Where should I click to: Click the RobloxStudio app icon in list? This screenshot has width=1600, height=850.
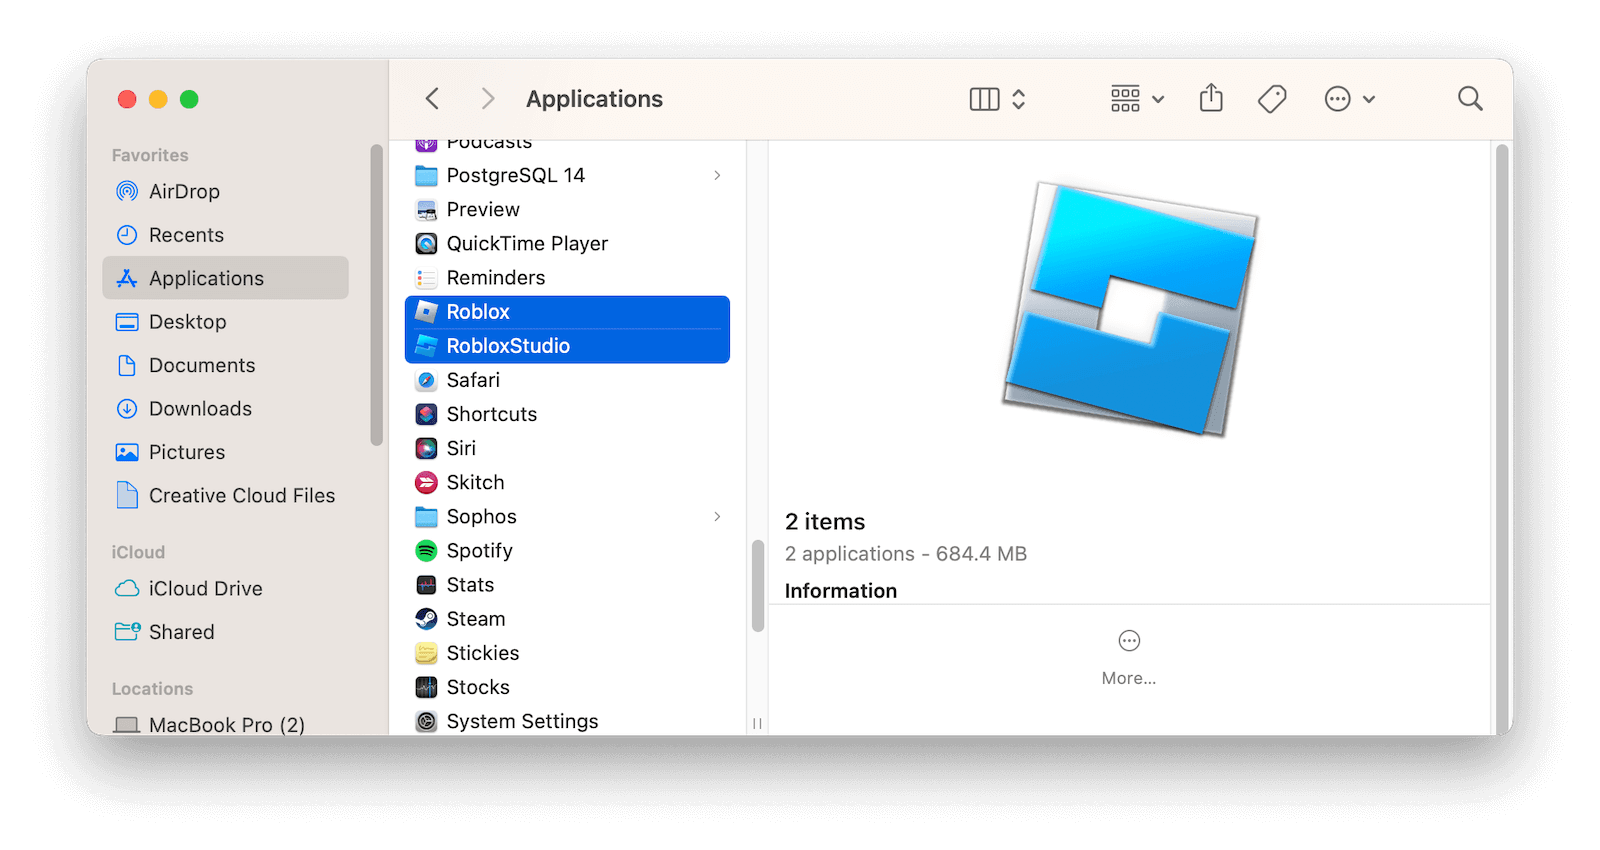tap(426, 346)
